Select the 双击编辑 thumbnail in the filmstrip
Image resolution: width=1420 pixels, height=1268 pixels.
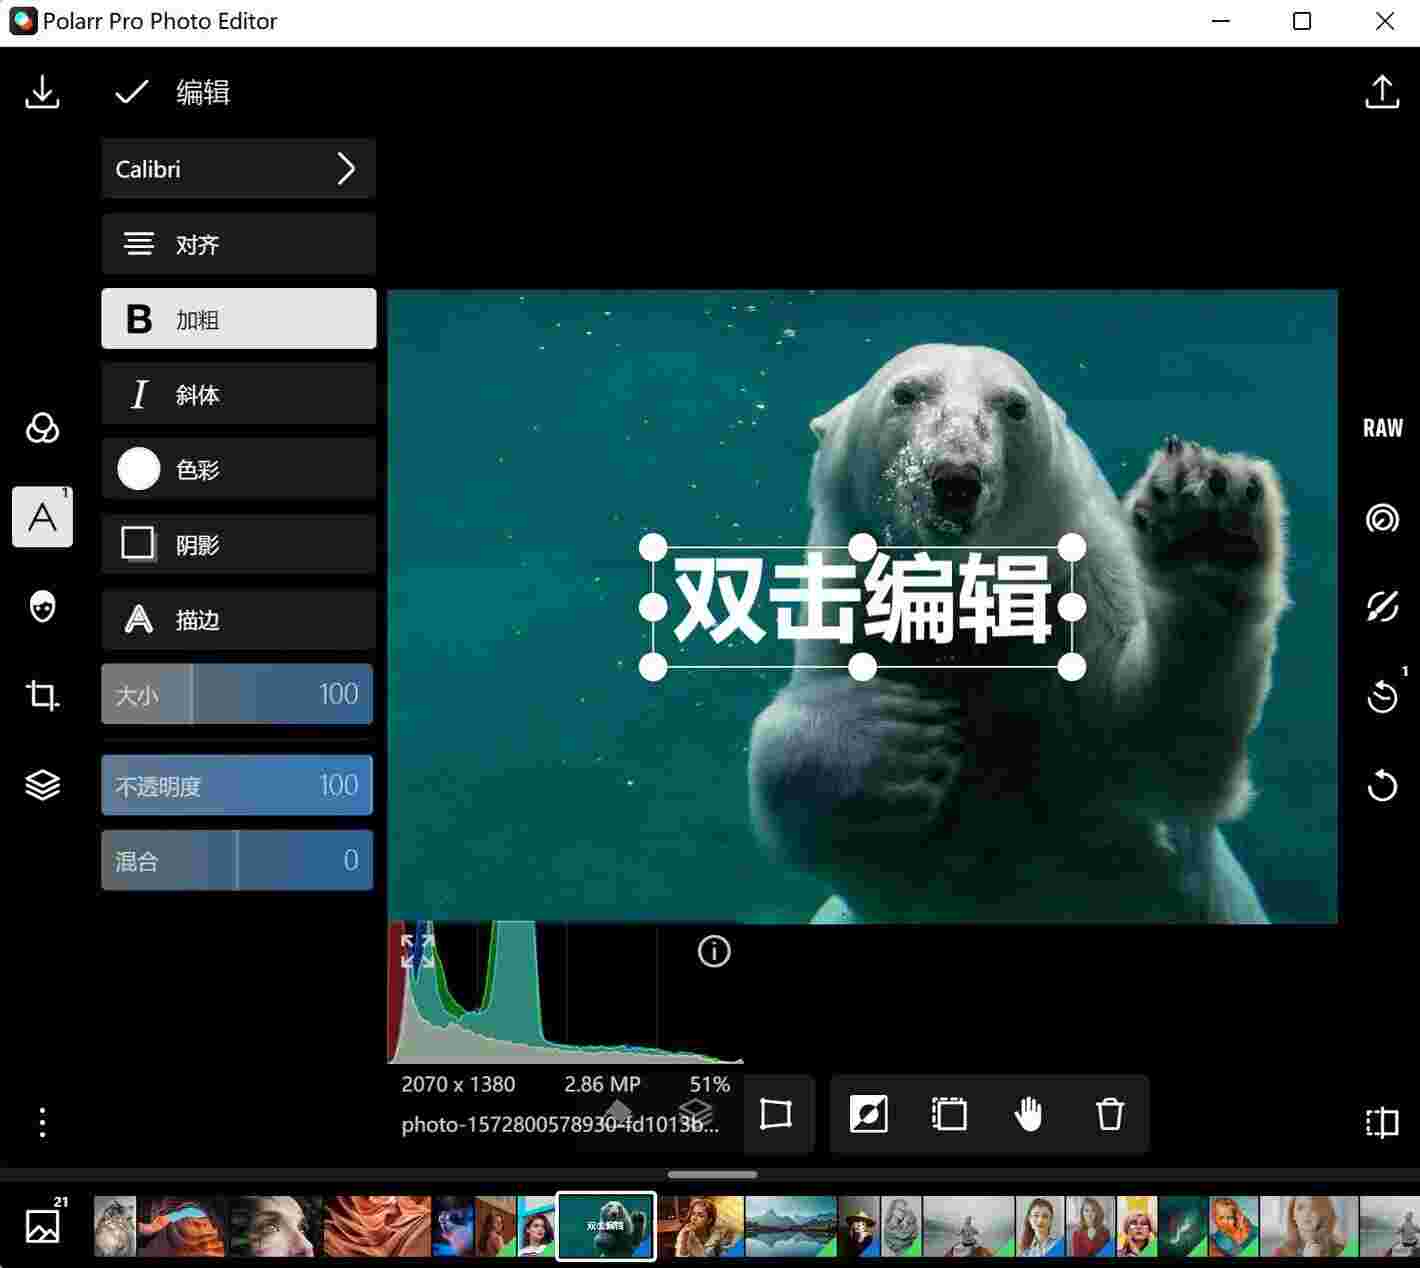[605, 1224]
